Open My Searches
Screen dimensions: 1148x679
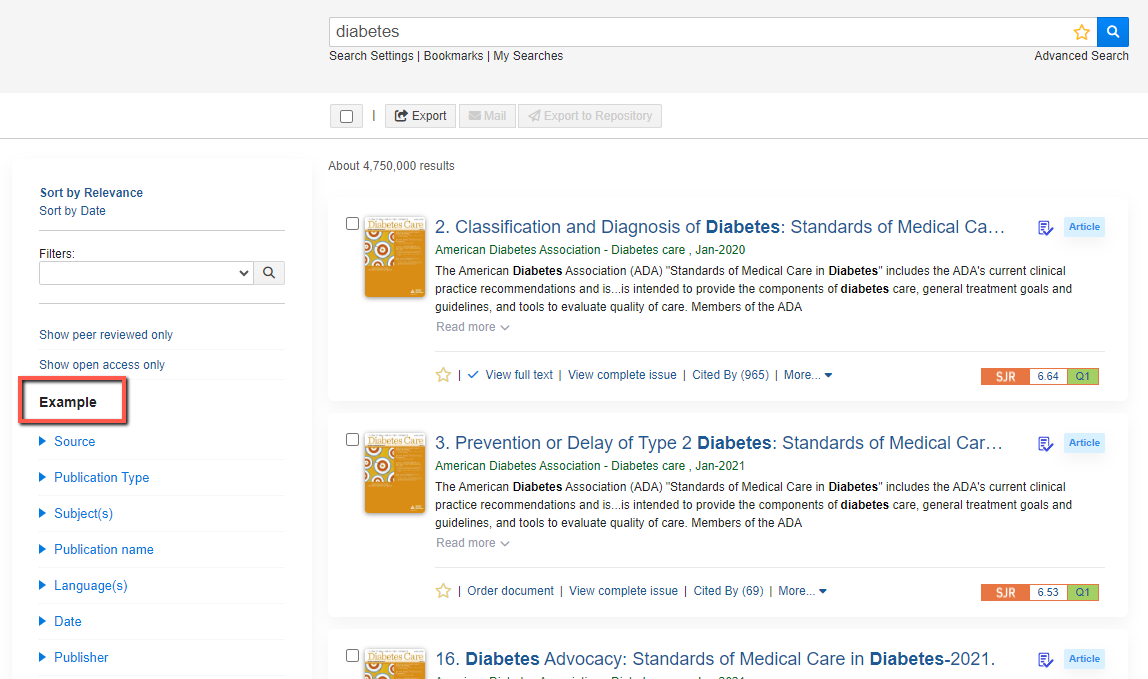coord(528,56)
